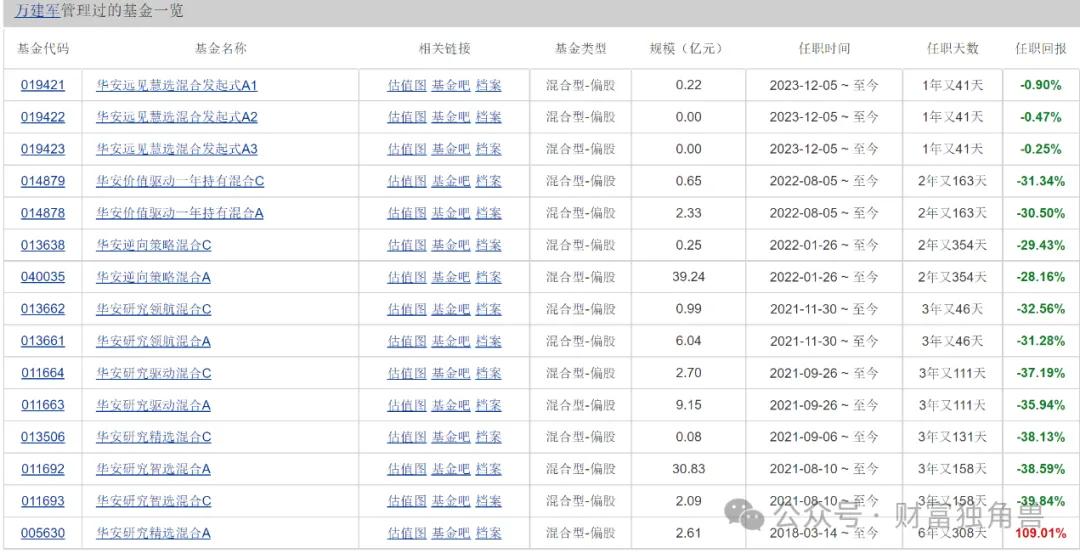Image resolution: width=1080 pixels, height=559 pixels.
Task: Open fund manager 万建军 link in header
Action: point(37,11)
